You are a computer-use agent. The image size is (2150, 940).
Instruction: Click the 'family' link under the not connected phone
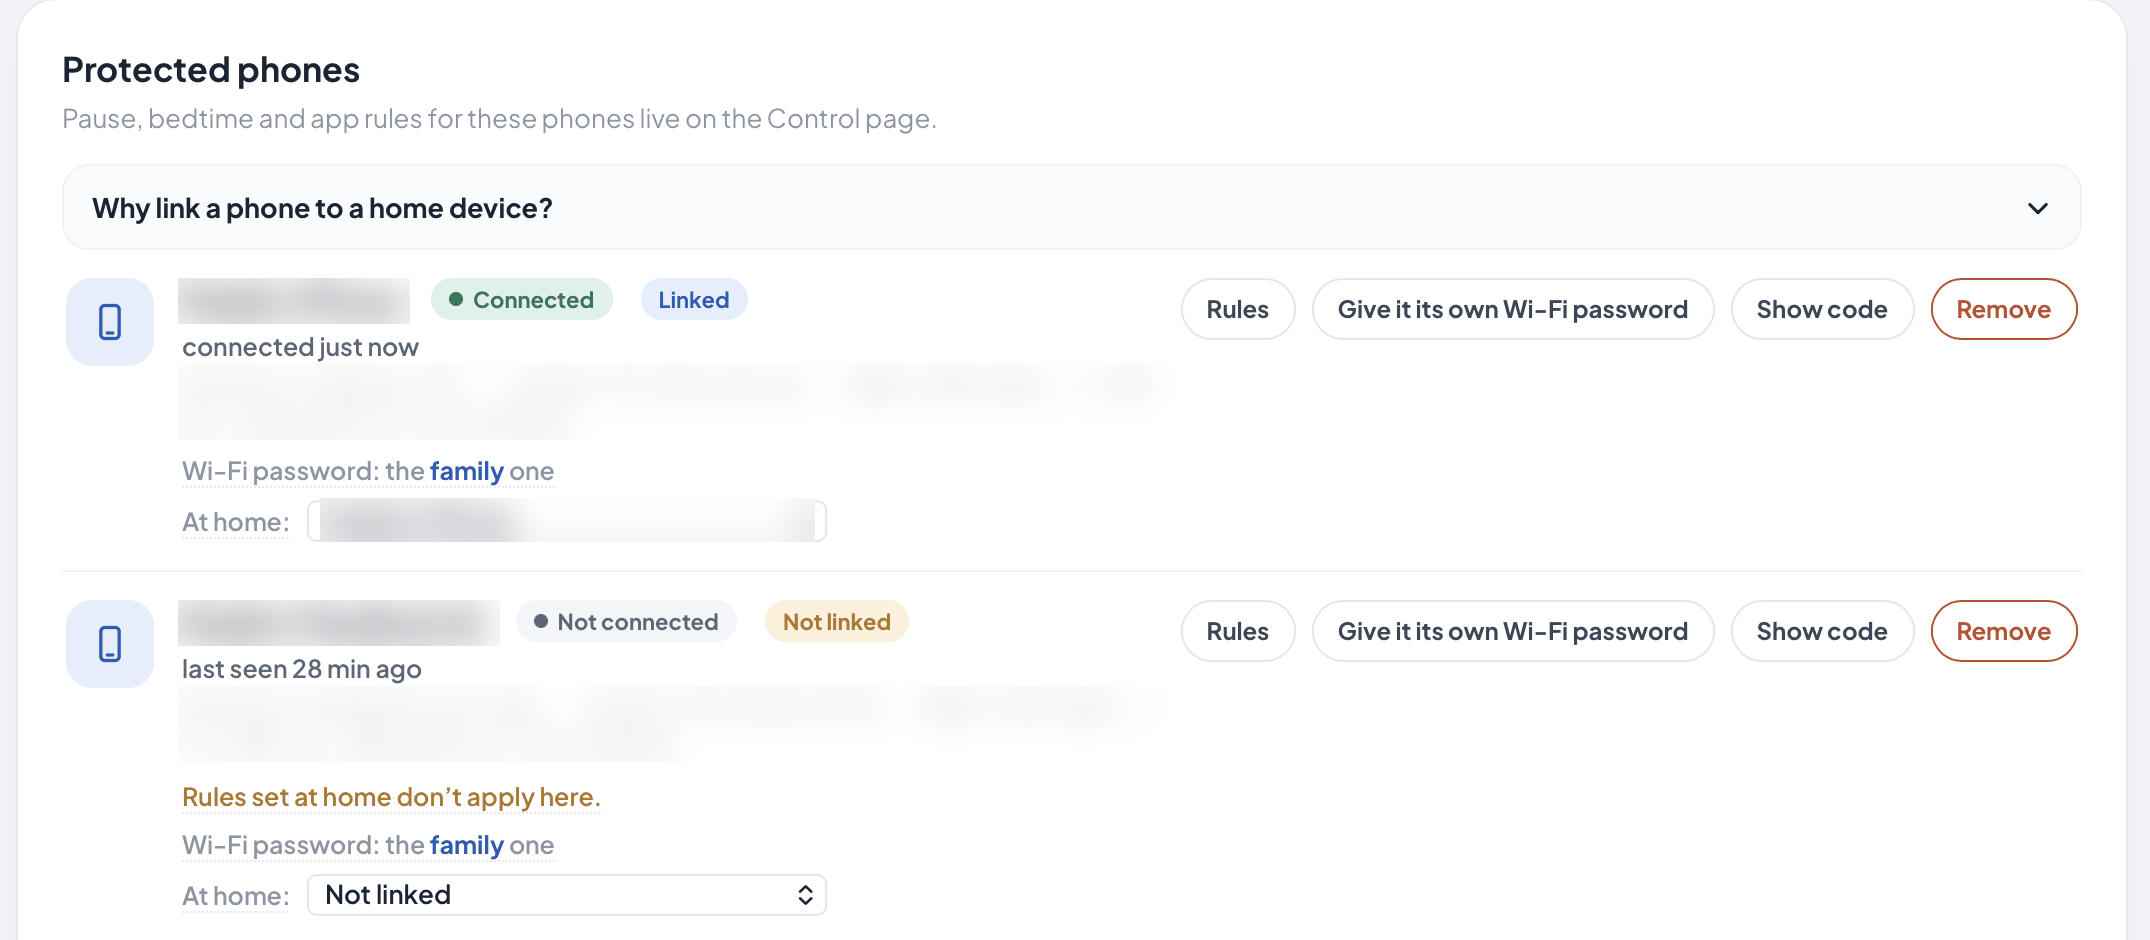coord(467,845)
